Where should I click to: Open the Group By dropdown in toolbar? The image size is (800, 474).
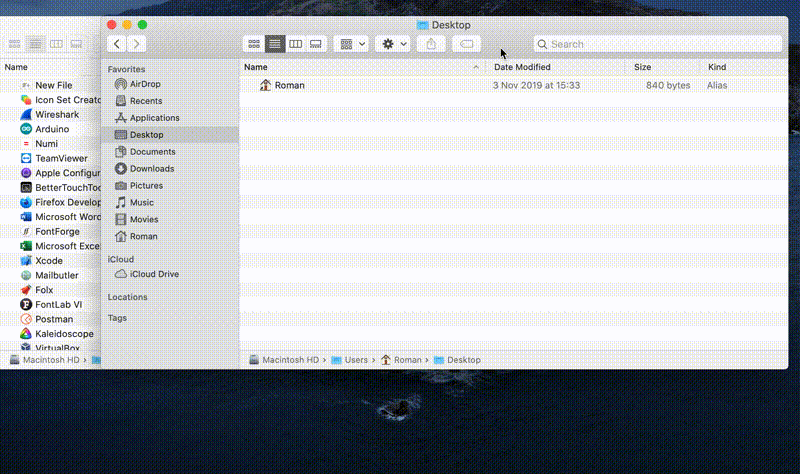(x=352, y=44)
